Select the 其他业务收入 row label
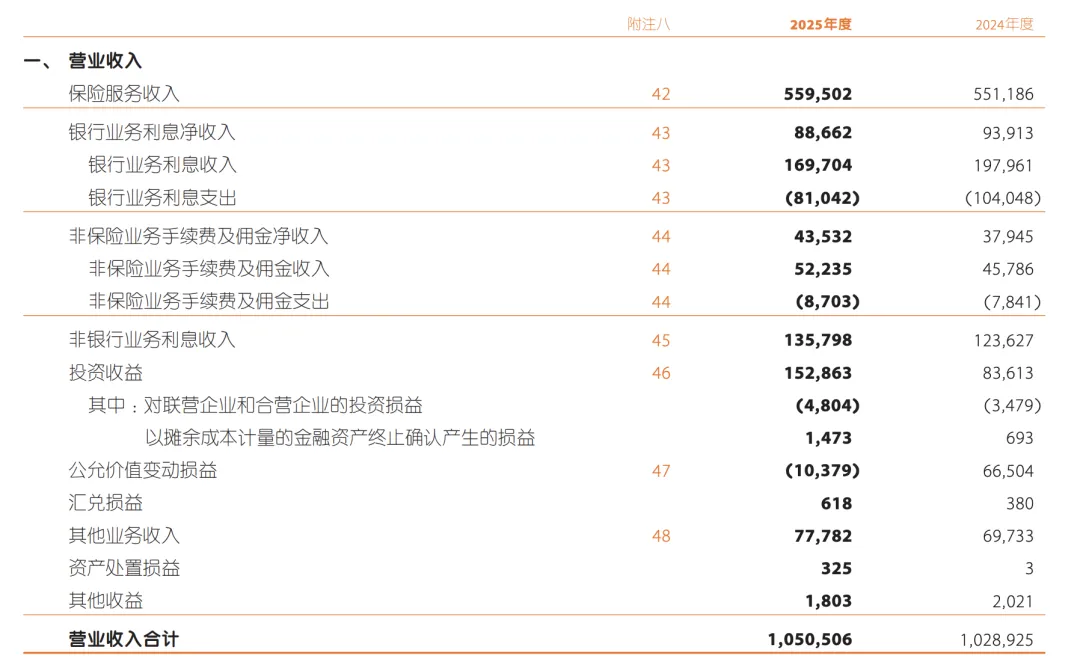Image resolution: width=1080 pixels, height=659 pixels. click(124, 535)
